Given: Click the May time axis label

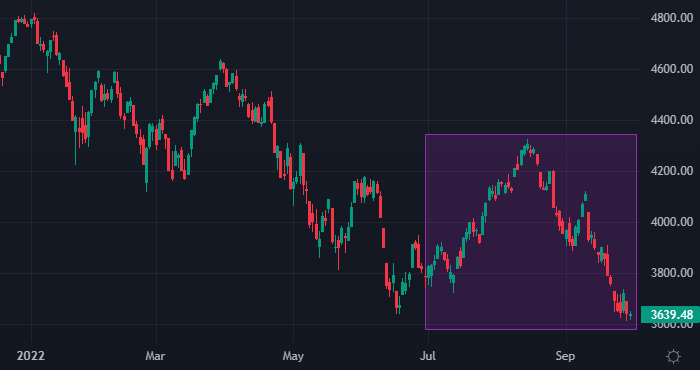Looking at the screenshot, I should [x=293, y=356].
